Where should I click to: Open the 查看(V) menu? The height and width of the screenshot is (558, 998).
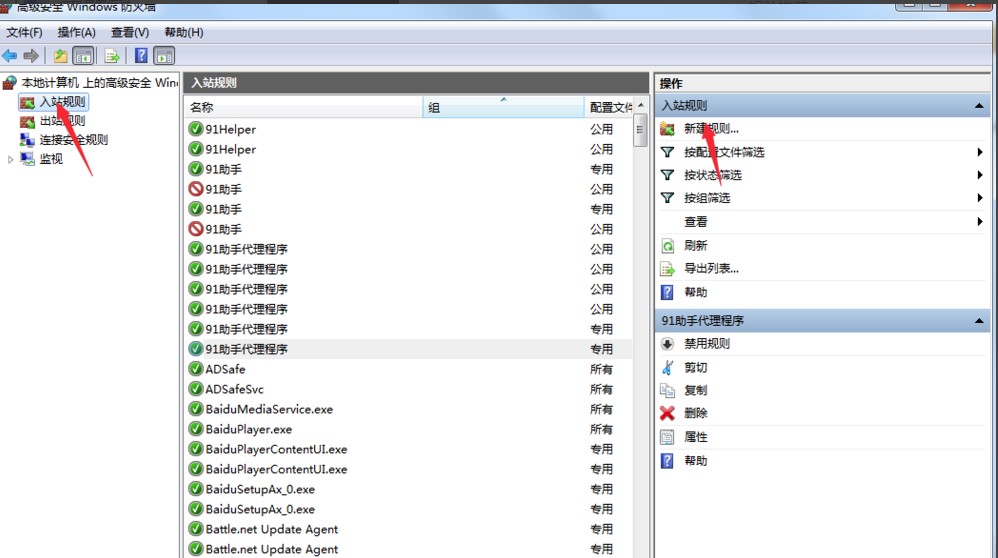[x=130, y=32]
